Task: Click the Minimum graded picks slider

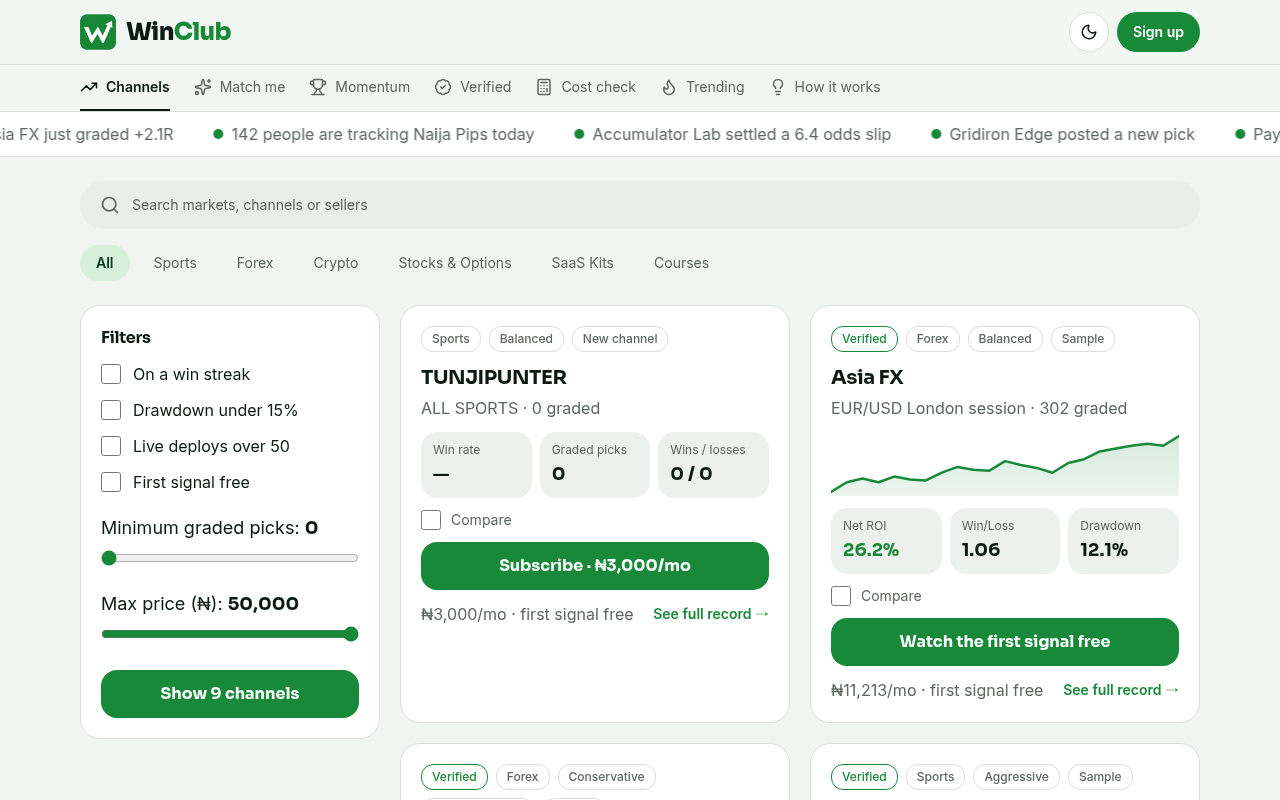Action: (230, 558)
